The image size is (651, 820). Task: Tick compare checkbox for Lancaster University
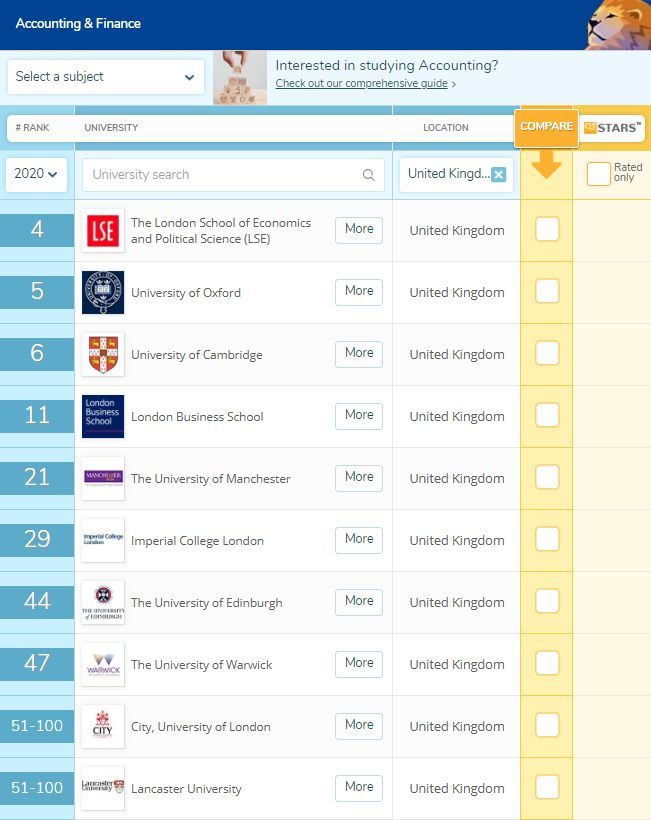click(547, 787)
